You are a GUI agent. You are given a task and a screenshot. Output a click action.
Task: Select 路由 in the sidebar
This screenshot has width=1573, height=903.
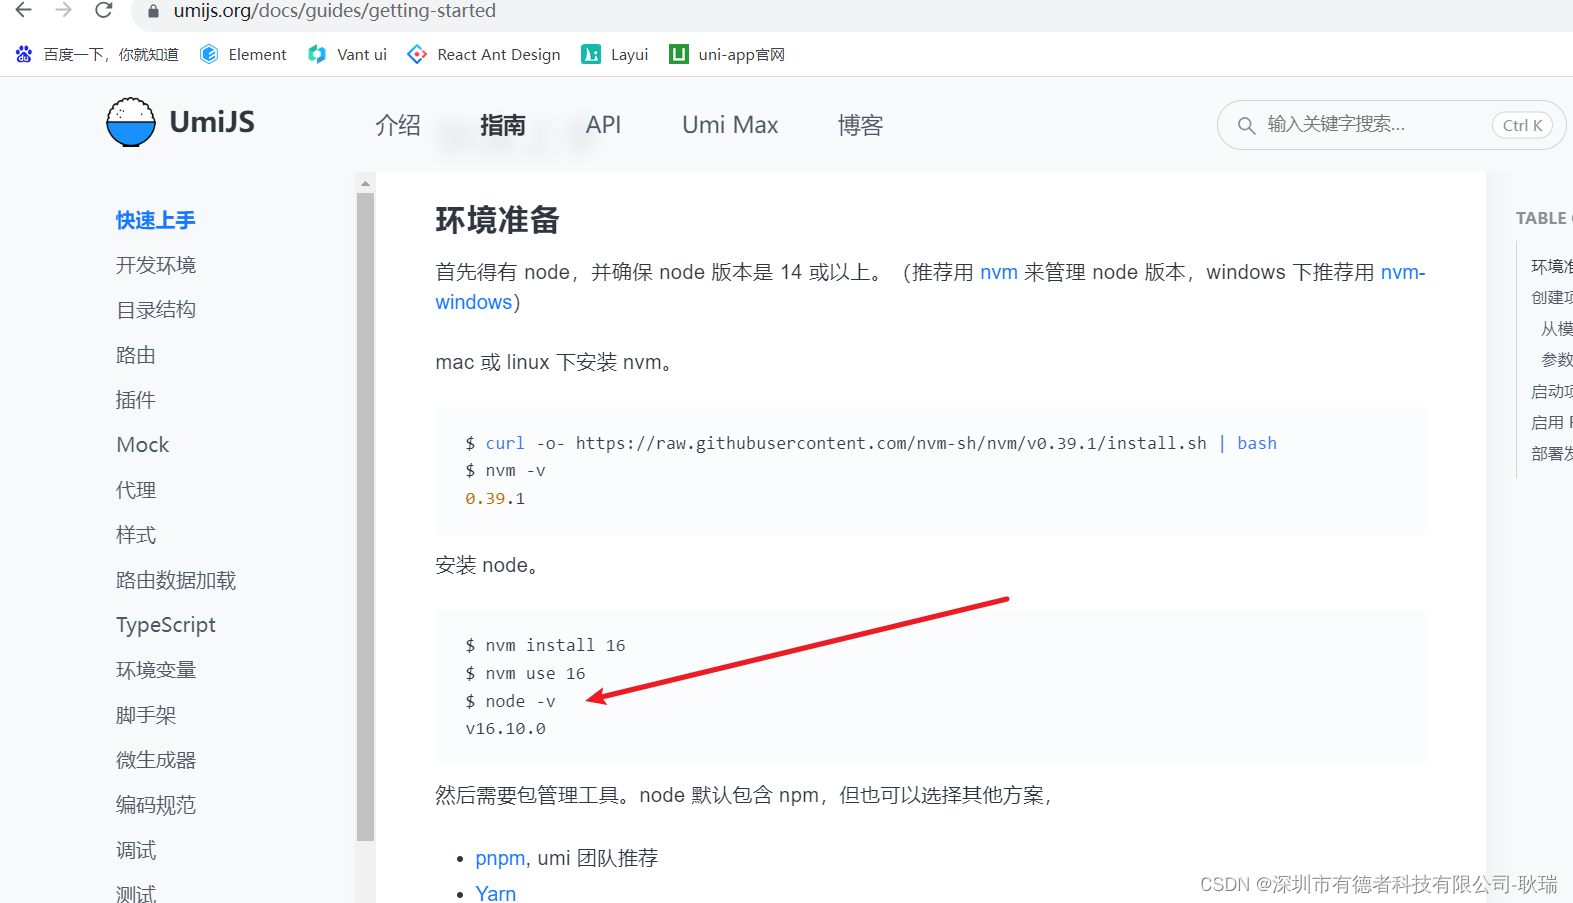(x=136, y=355)
